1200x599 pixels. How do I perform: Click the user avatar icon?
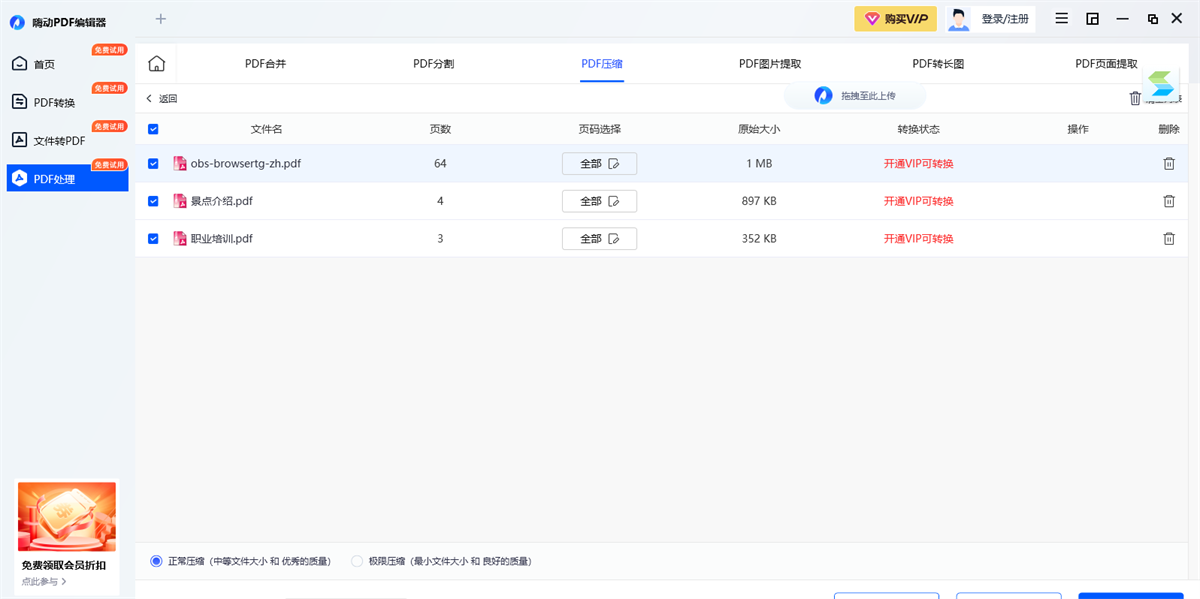(x=959, y=19)
